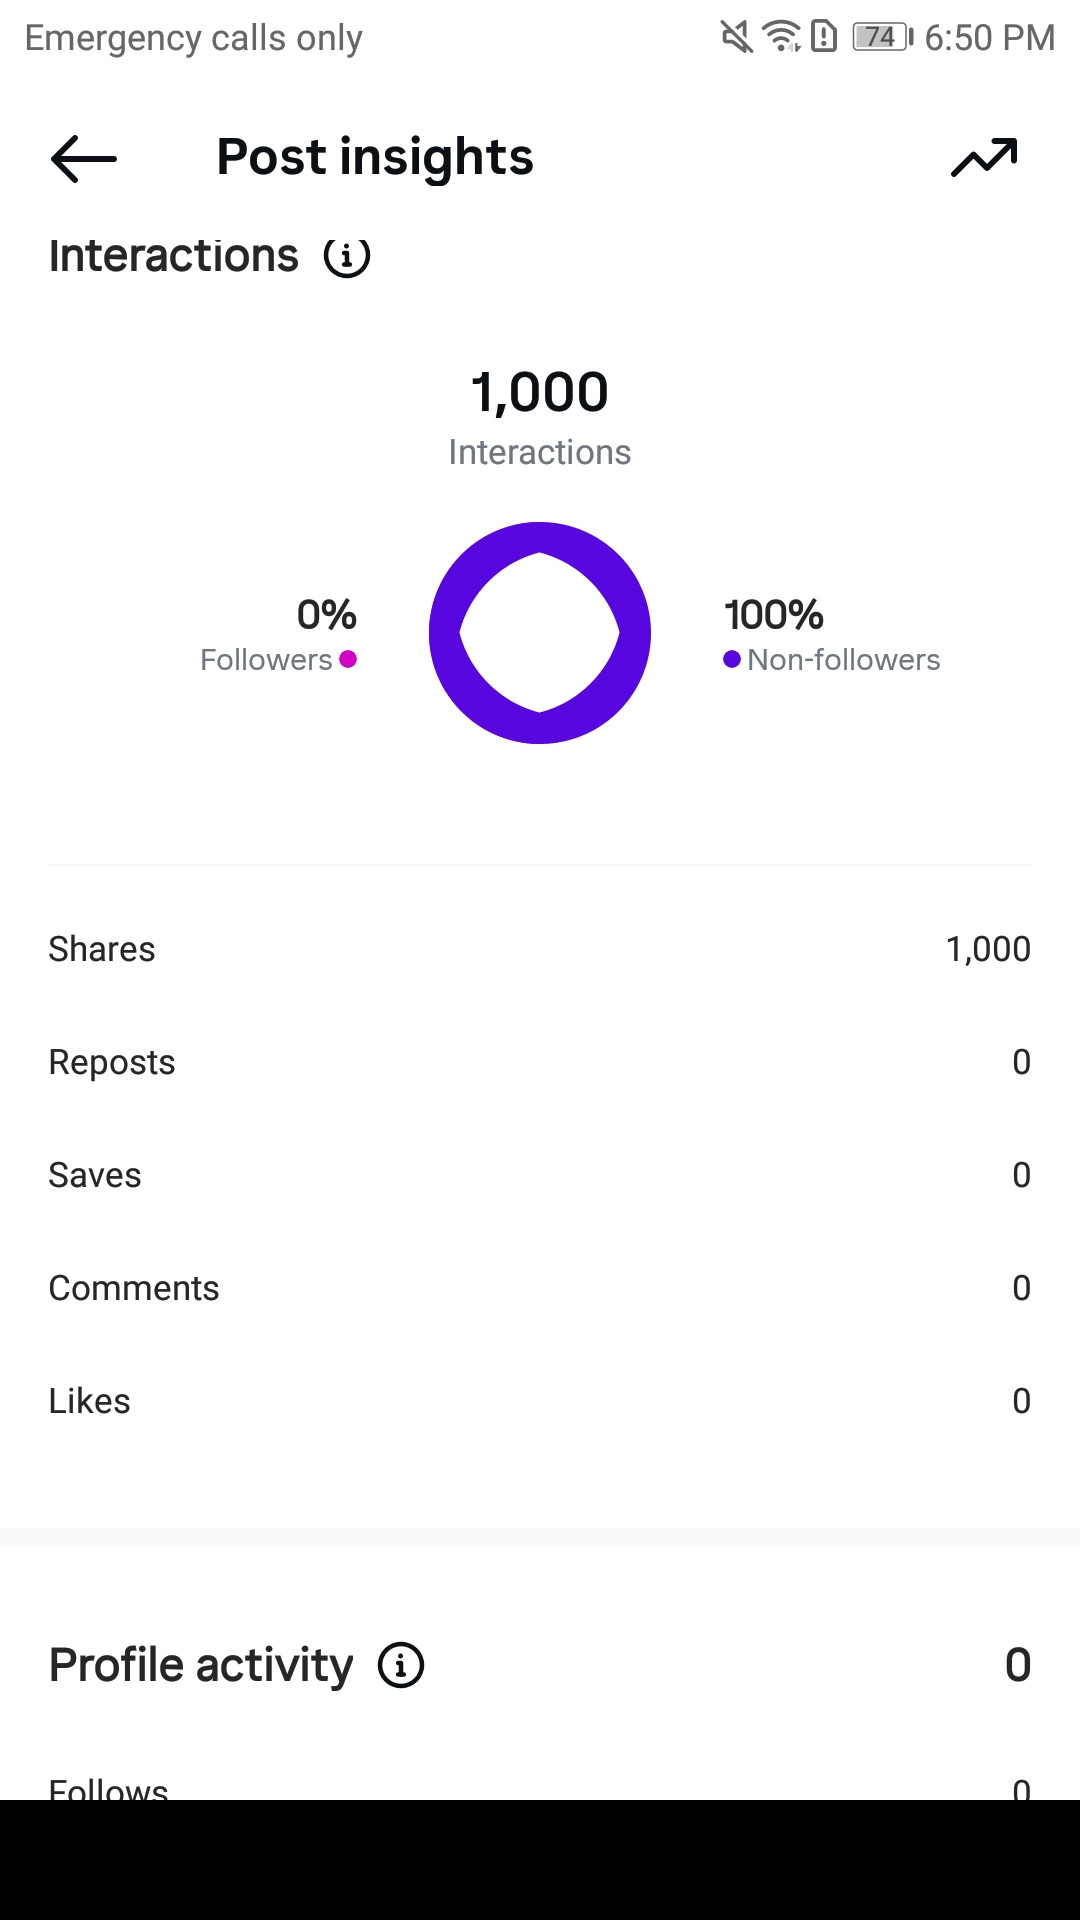The image size is (1080, 1920).
Task: Tap the back arrow icon
Action: [x=84, y=158]
